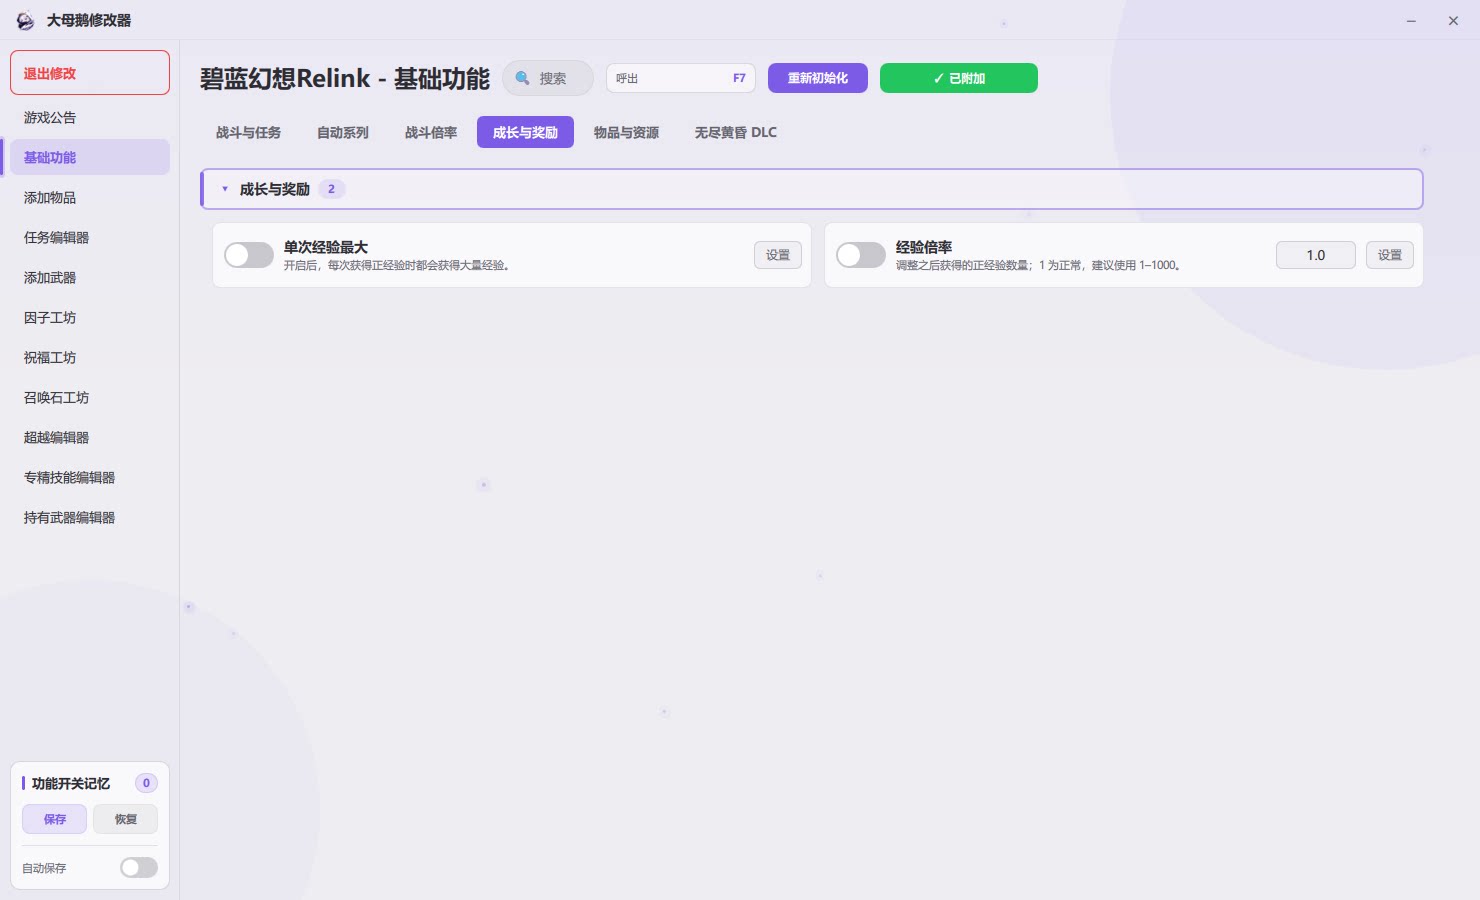
Task: Minimize the trainer window
Action: pos(1411,20)
